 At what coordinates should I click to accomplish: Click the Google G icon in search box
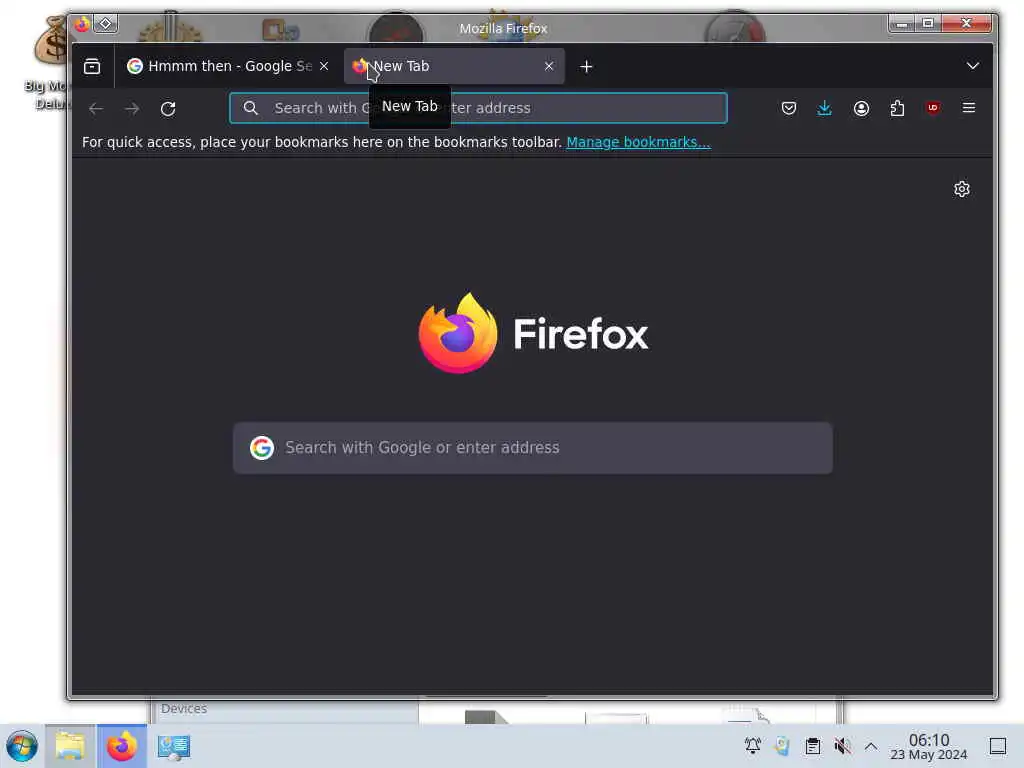tap(262, 448)
